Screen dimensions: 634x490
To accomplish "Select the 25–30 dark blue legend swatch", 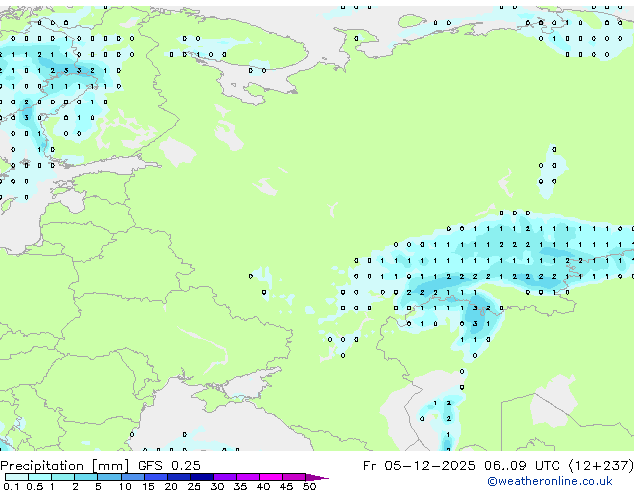I will coord(202,477).
